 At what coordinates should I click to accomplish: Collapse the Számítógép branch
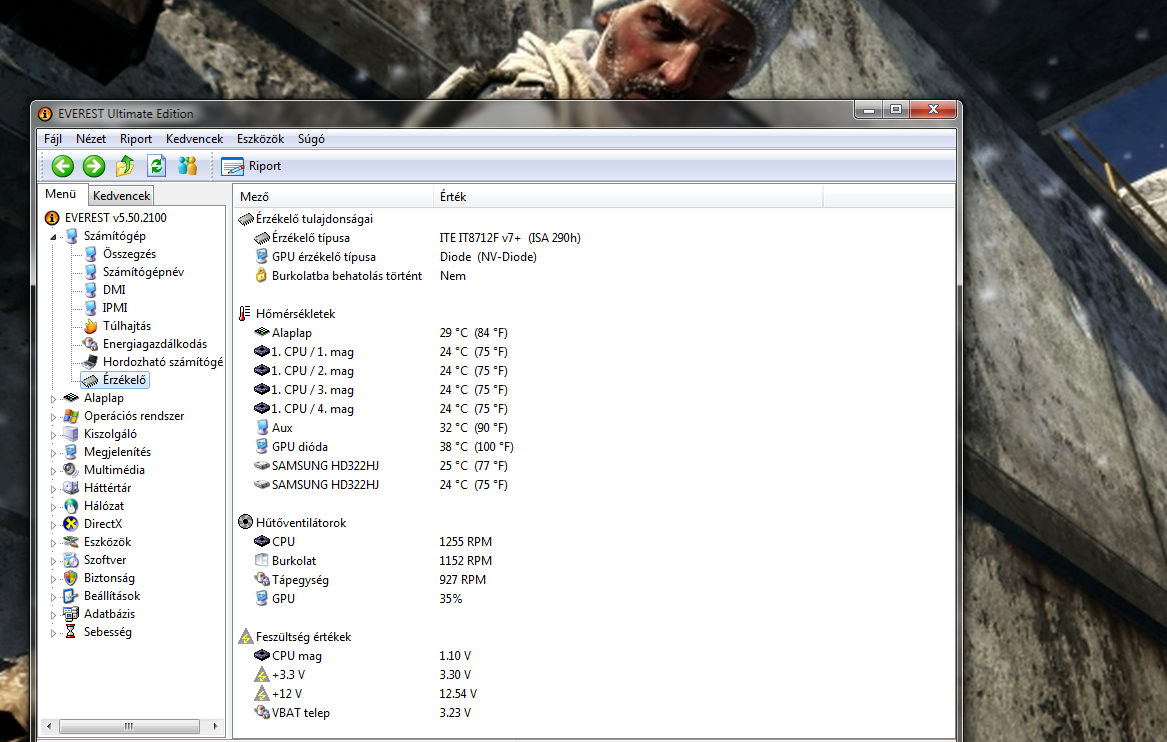tap(53, 237)
